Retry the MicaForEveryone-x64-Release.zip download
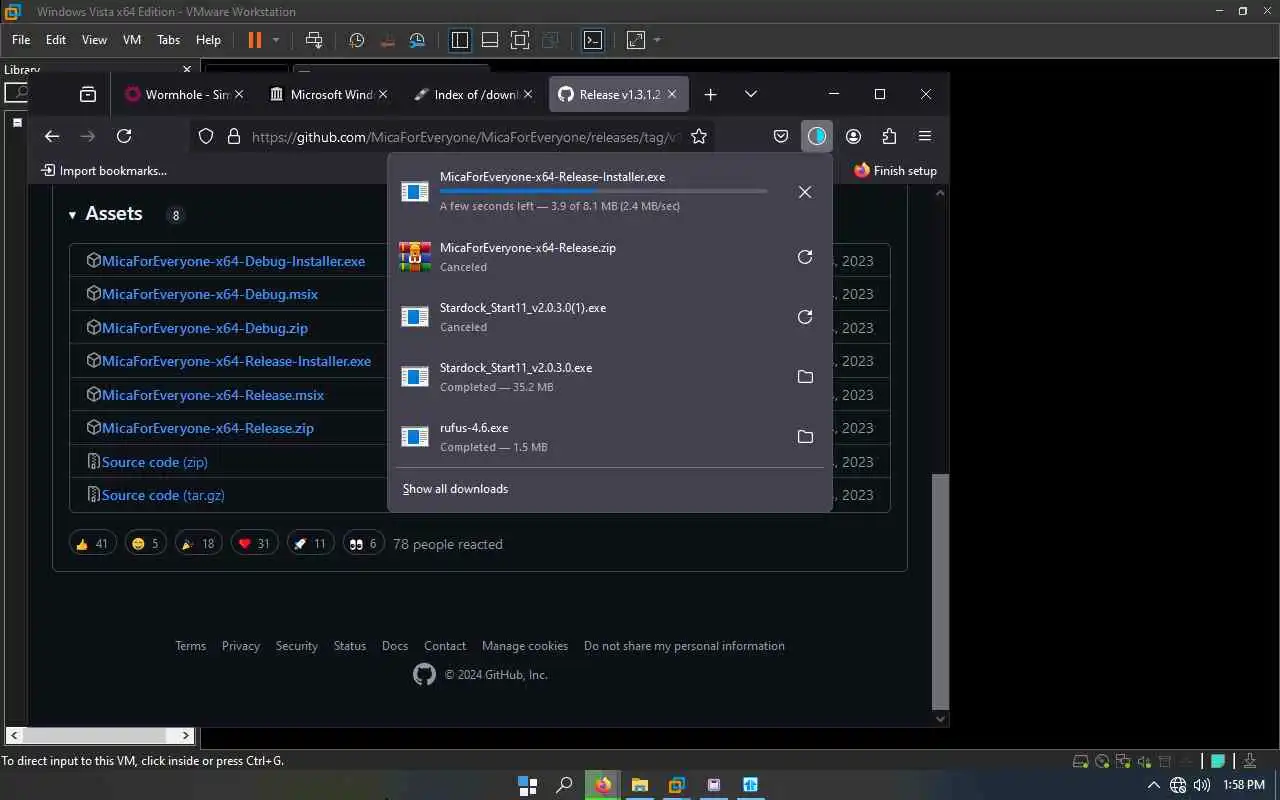 805,257
